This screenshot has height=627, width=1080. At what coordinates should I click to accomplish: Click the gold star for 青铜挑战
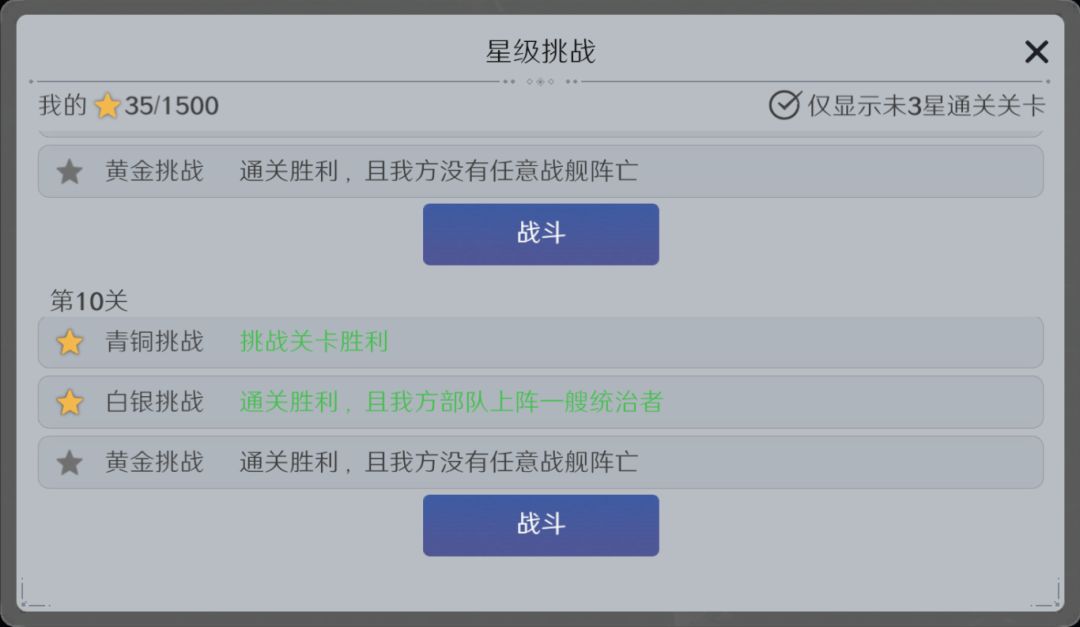69,342
